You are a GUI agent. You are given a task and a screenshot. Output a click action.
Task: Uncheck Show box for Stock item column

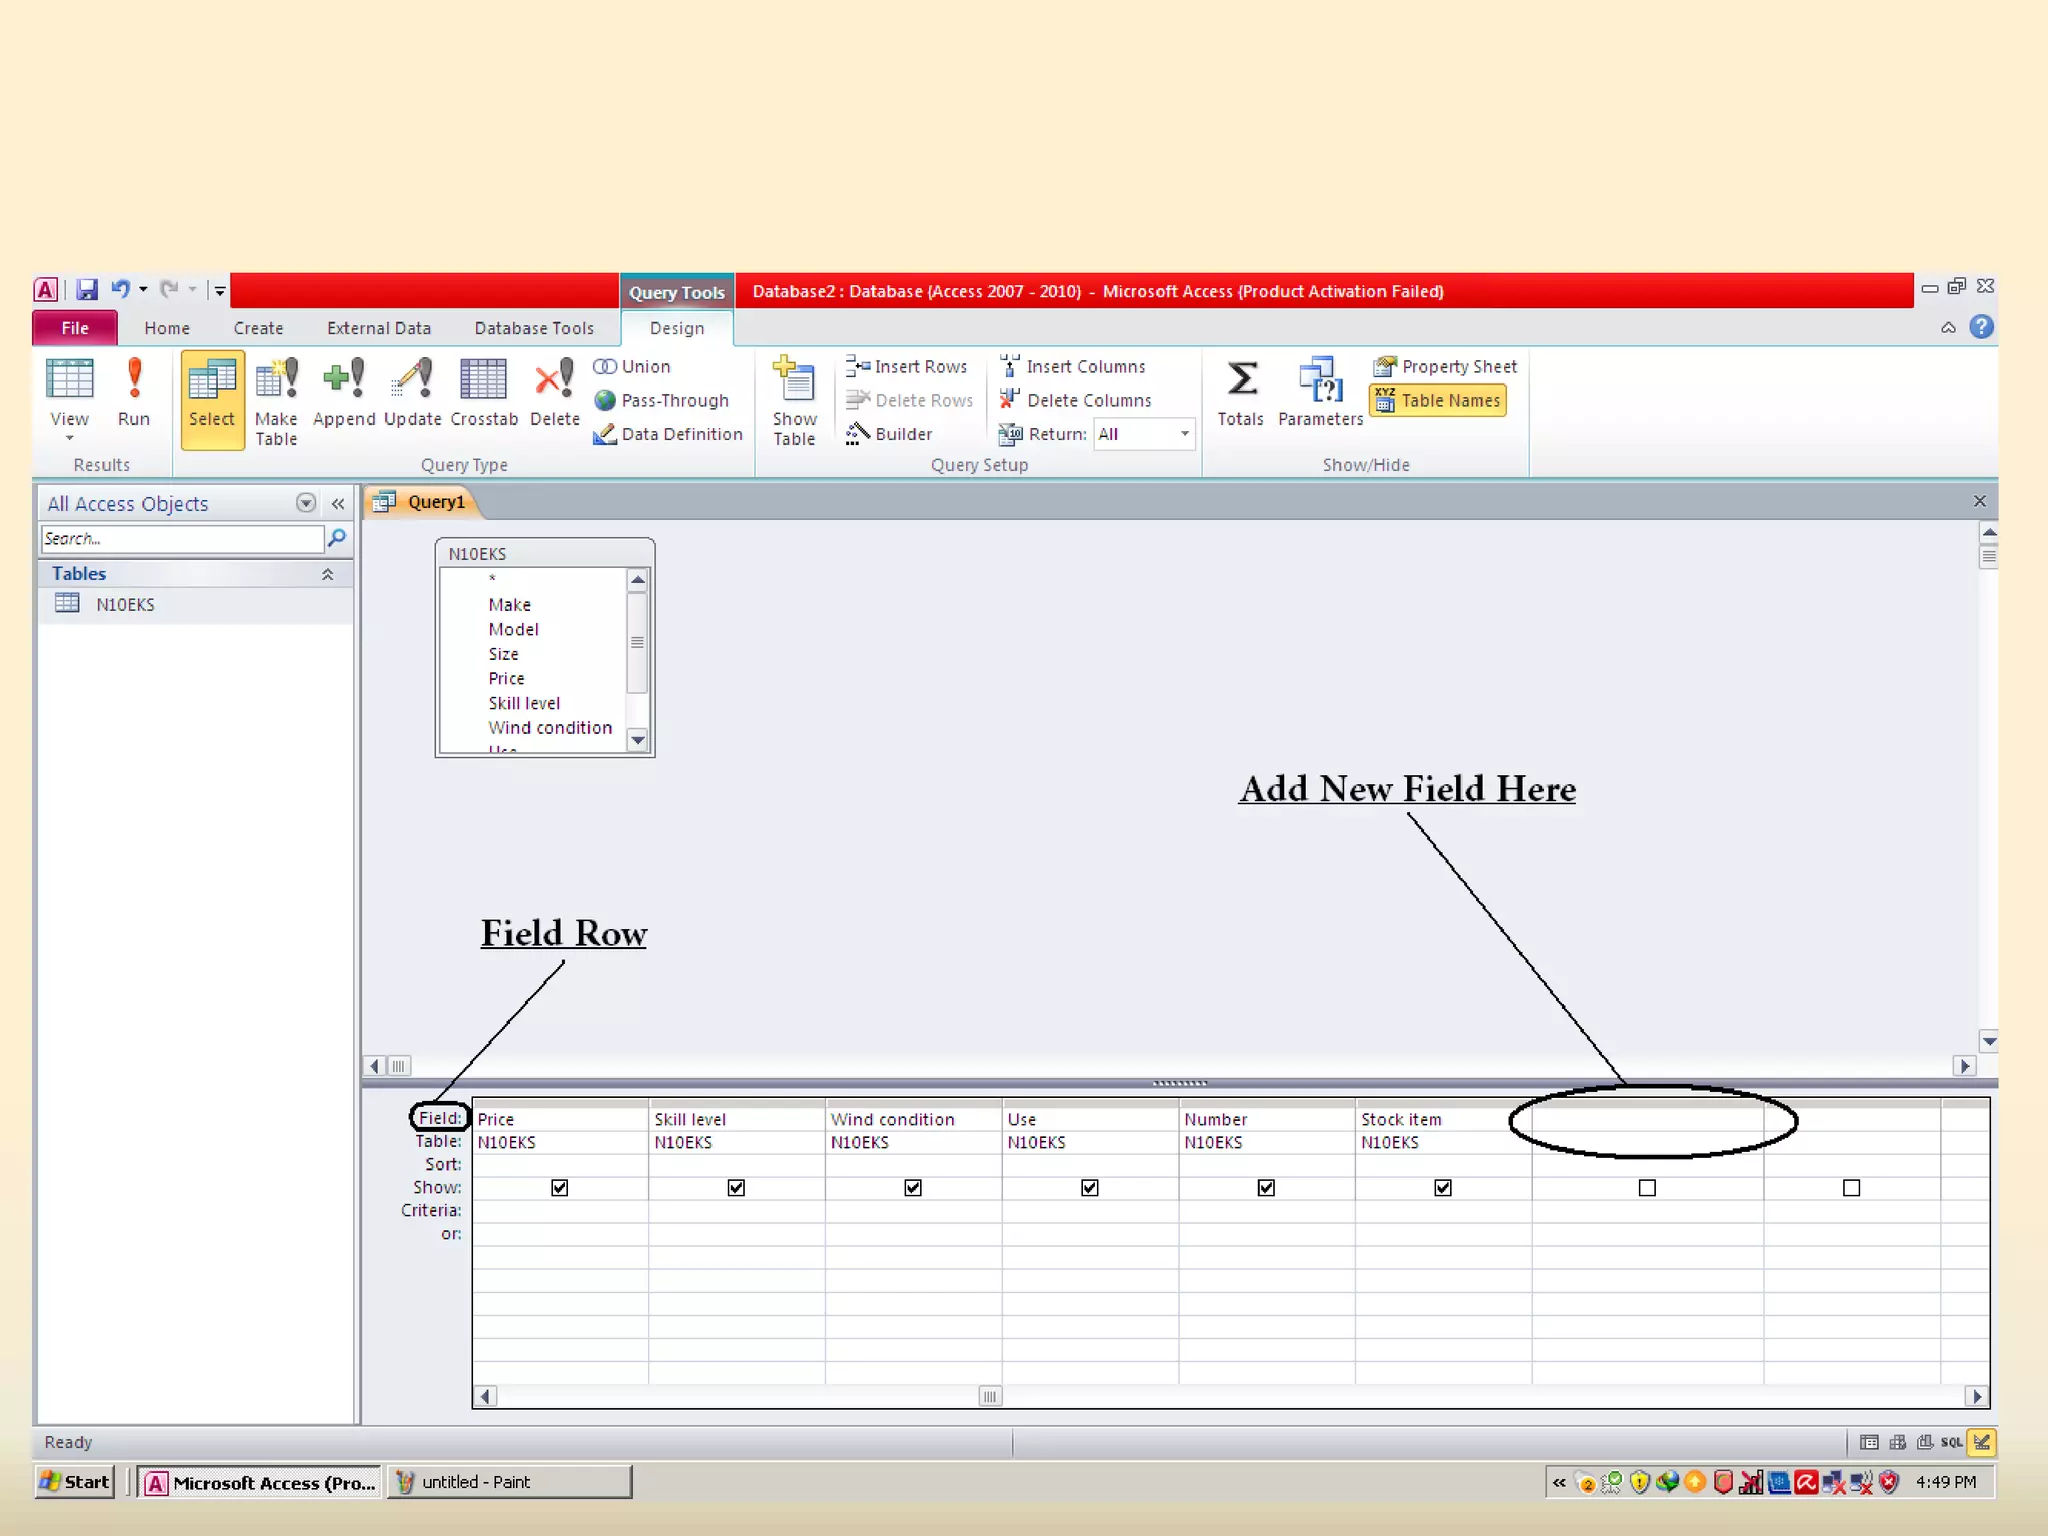pos(1443,1188)
